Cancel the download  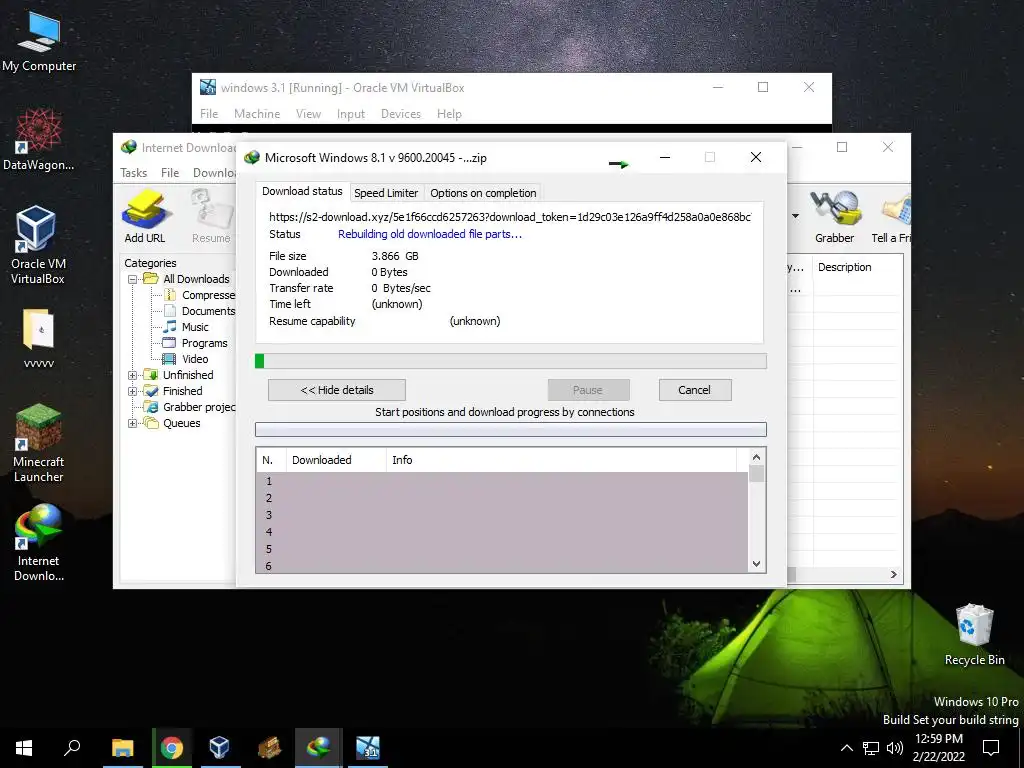point(695,390)
